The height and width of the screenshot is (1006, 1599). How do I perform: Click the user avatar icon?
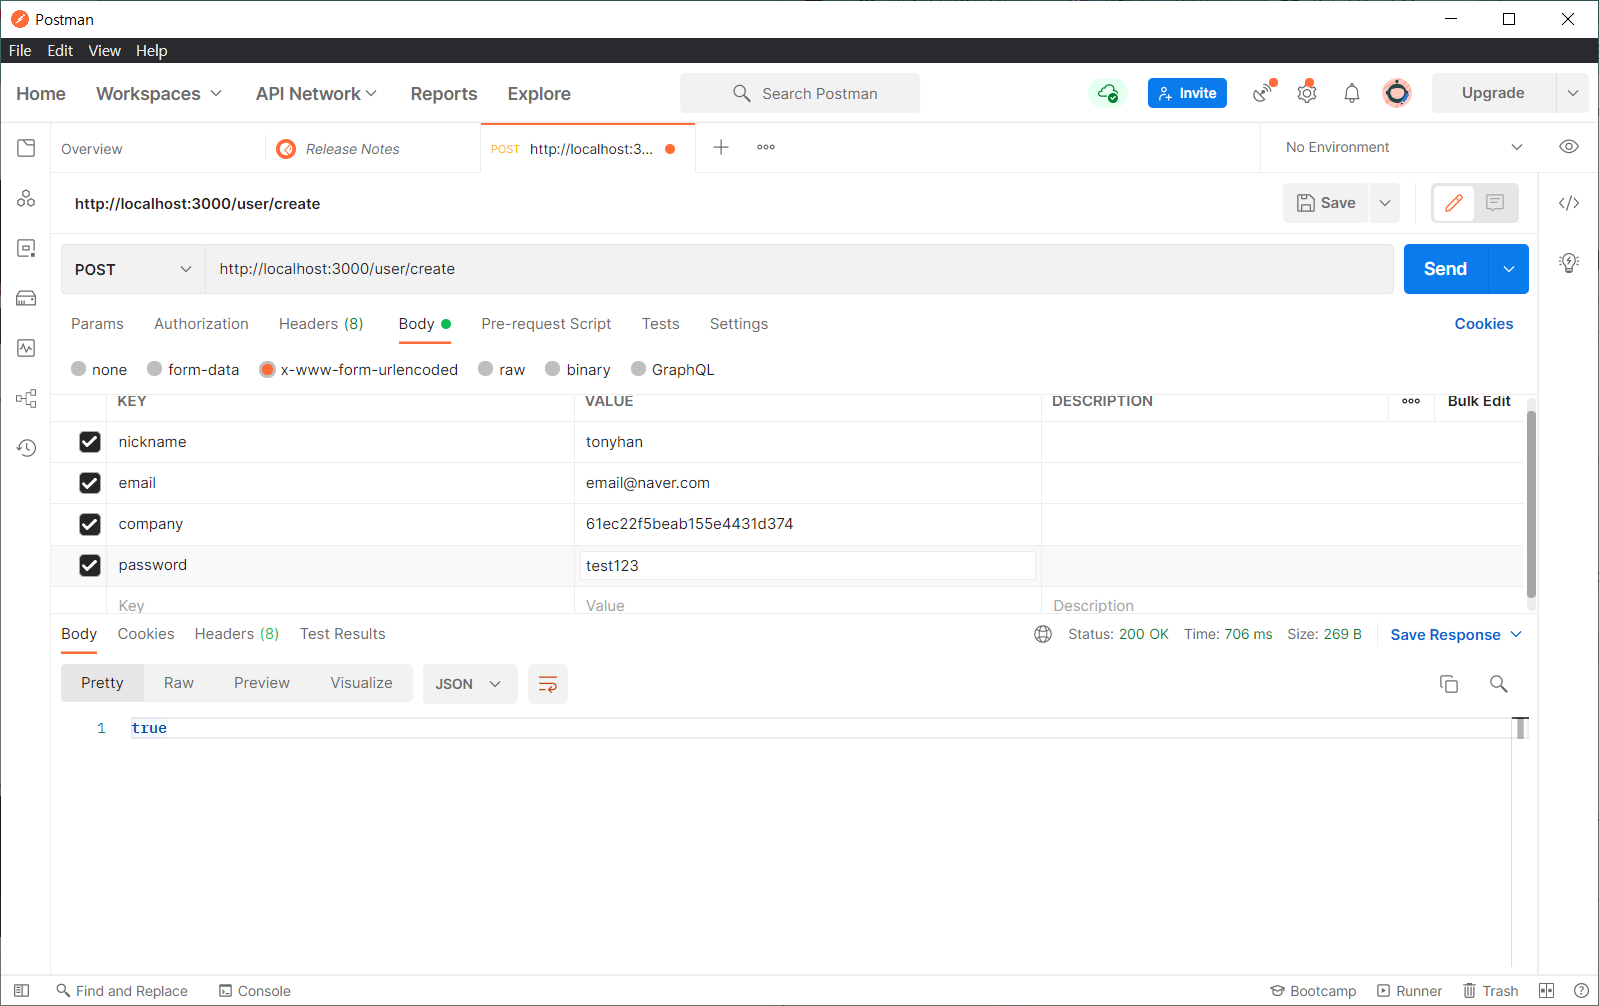click(x=1397, y=93)
